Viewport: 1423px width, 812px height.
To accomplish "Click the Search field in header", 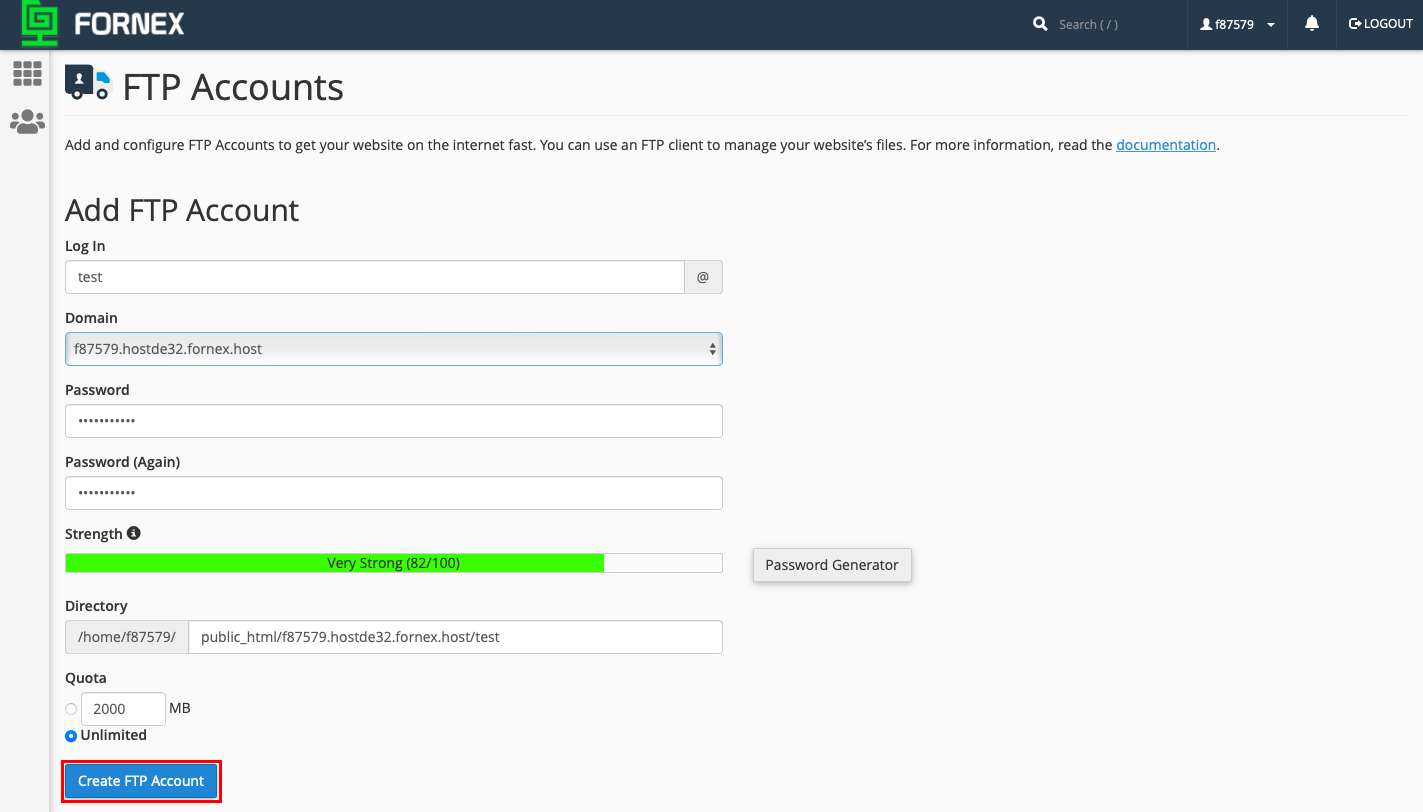I will 1110,24.
